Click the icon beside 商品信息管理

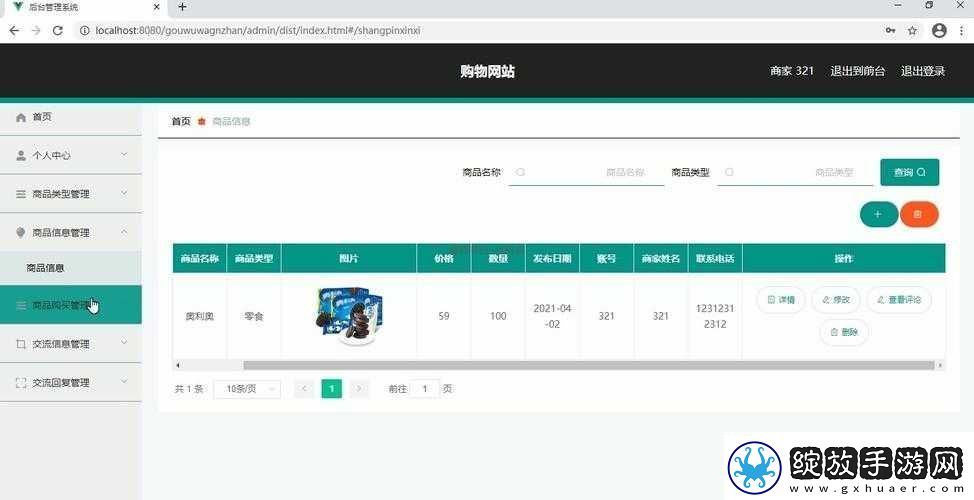coord(21,232)
